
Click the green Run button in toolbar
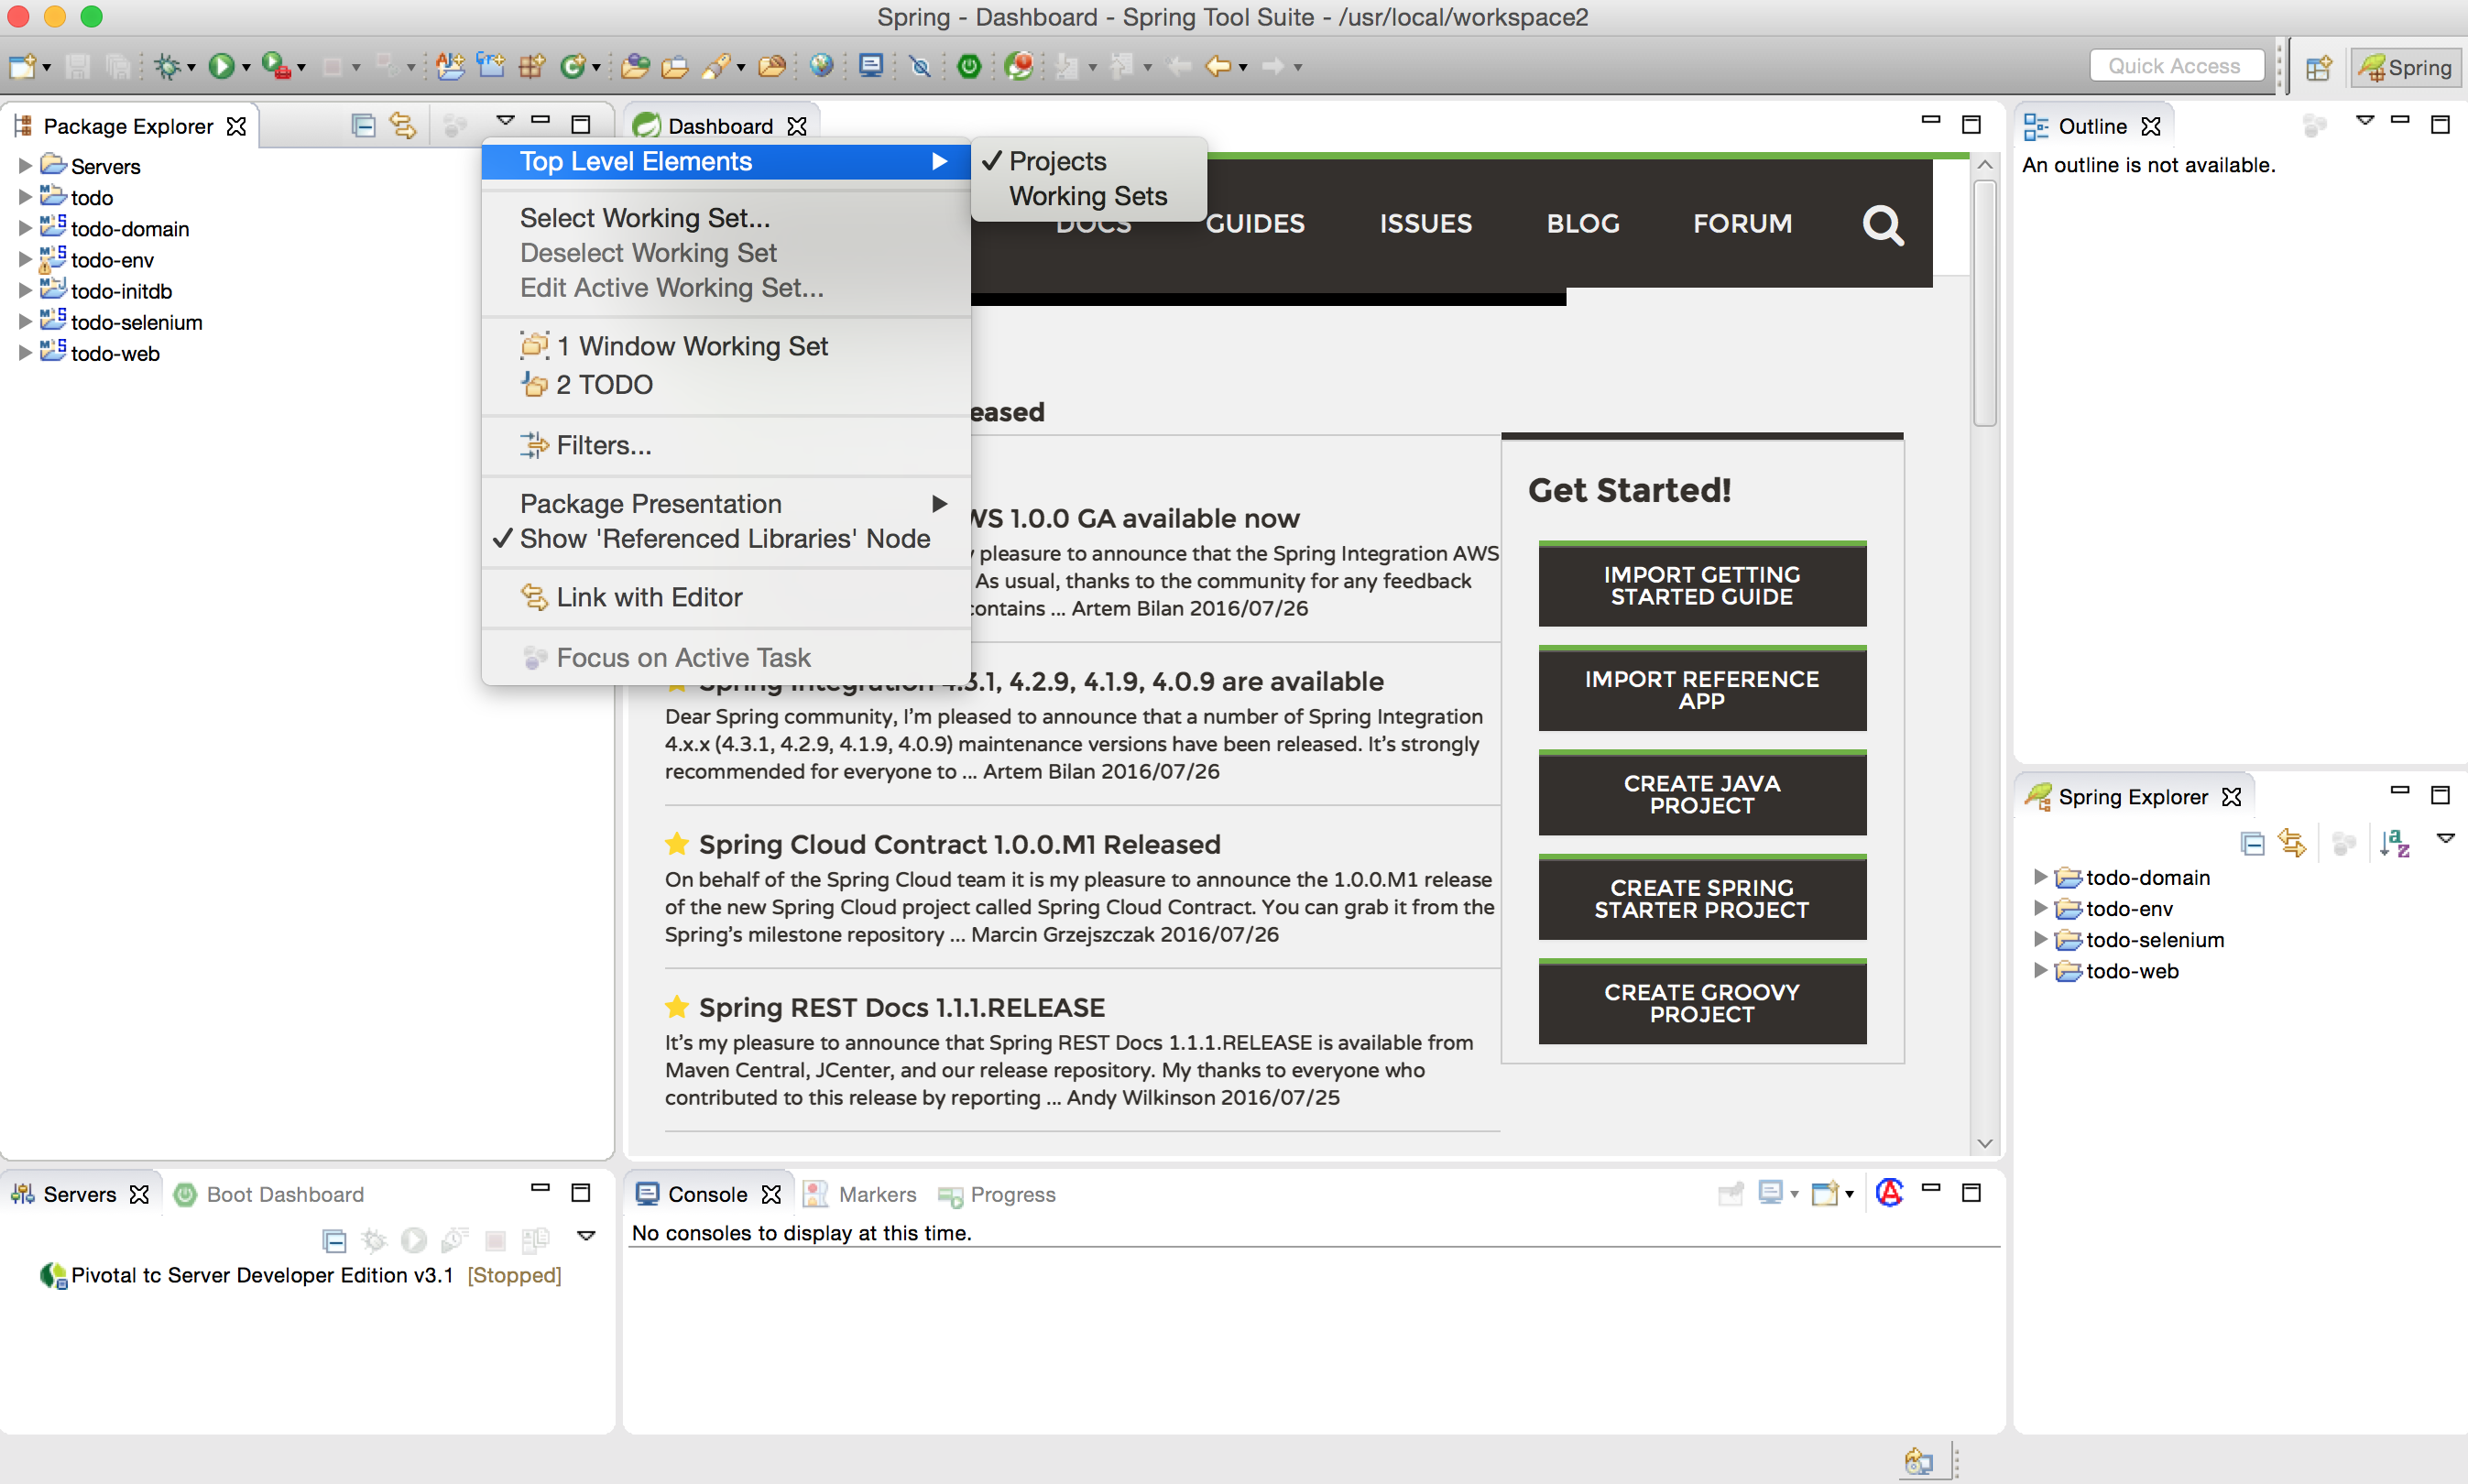221,66
